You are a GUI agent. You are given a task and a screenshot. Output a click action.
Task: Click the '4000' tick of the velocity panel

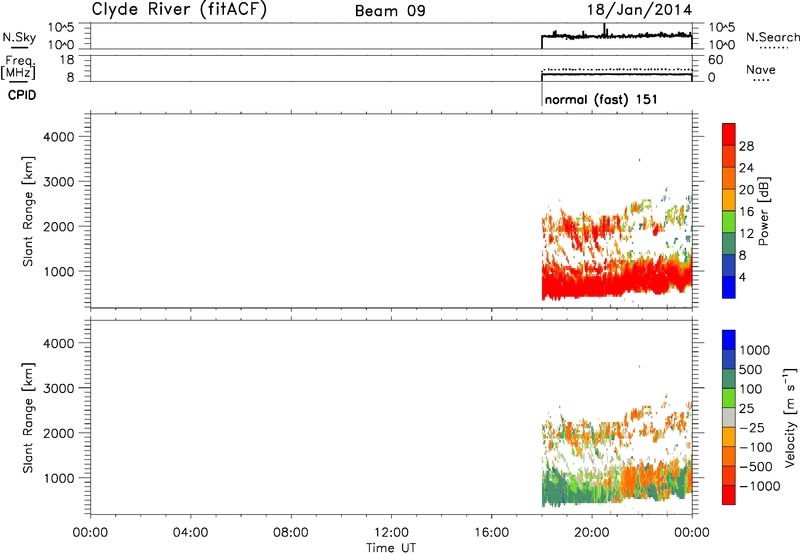pos(59,343)
